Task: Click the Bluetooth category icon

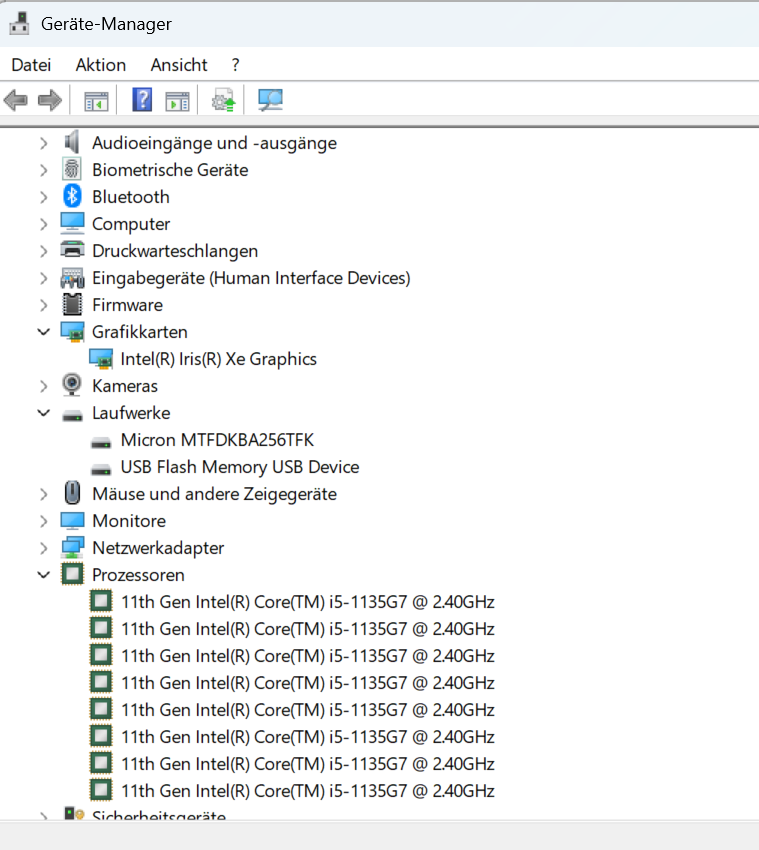Action: pos(72,196)
